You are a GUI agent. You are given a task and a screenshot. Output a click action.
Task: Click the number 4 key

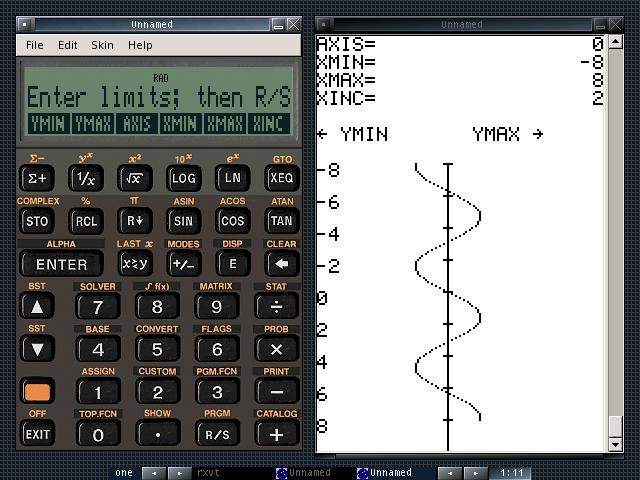(x=98, y=349)
